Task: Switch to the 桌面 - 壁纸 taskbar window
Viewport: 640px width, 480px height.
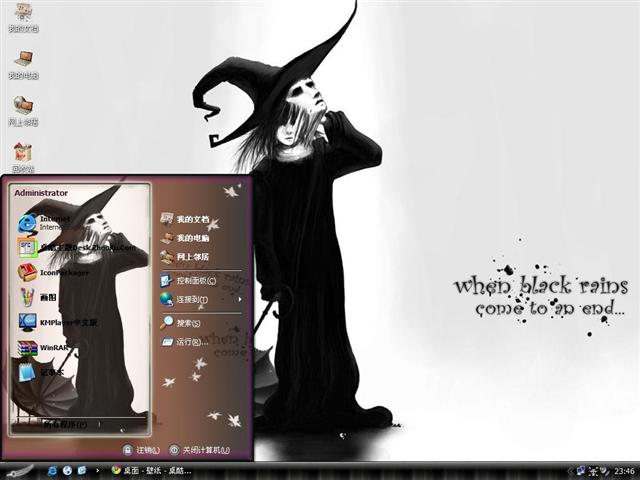Action: pos(151,471)
